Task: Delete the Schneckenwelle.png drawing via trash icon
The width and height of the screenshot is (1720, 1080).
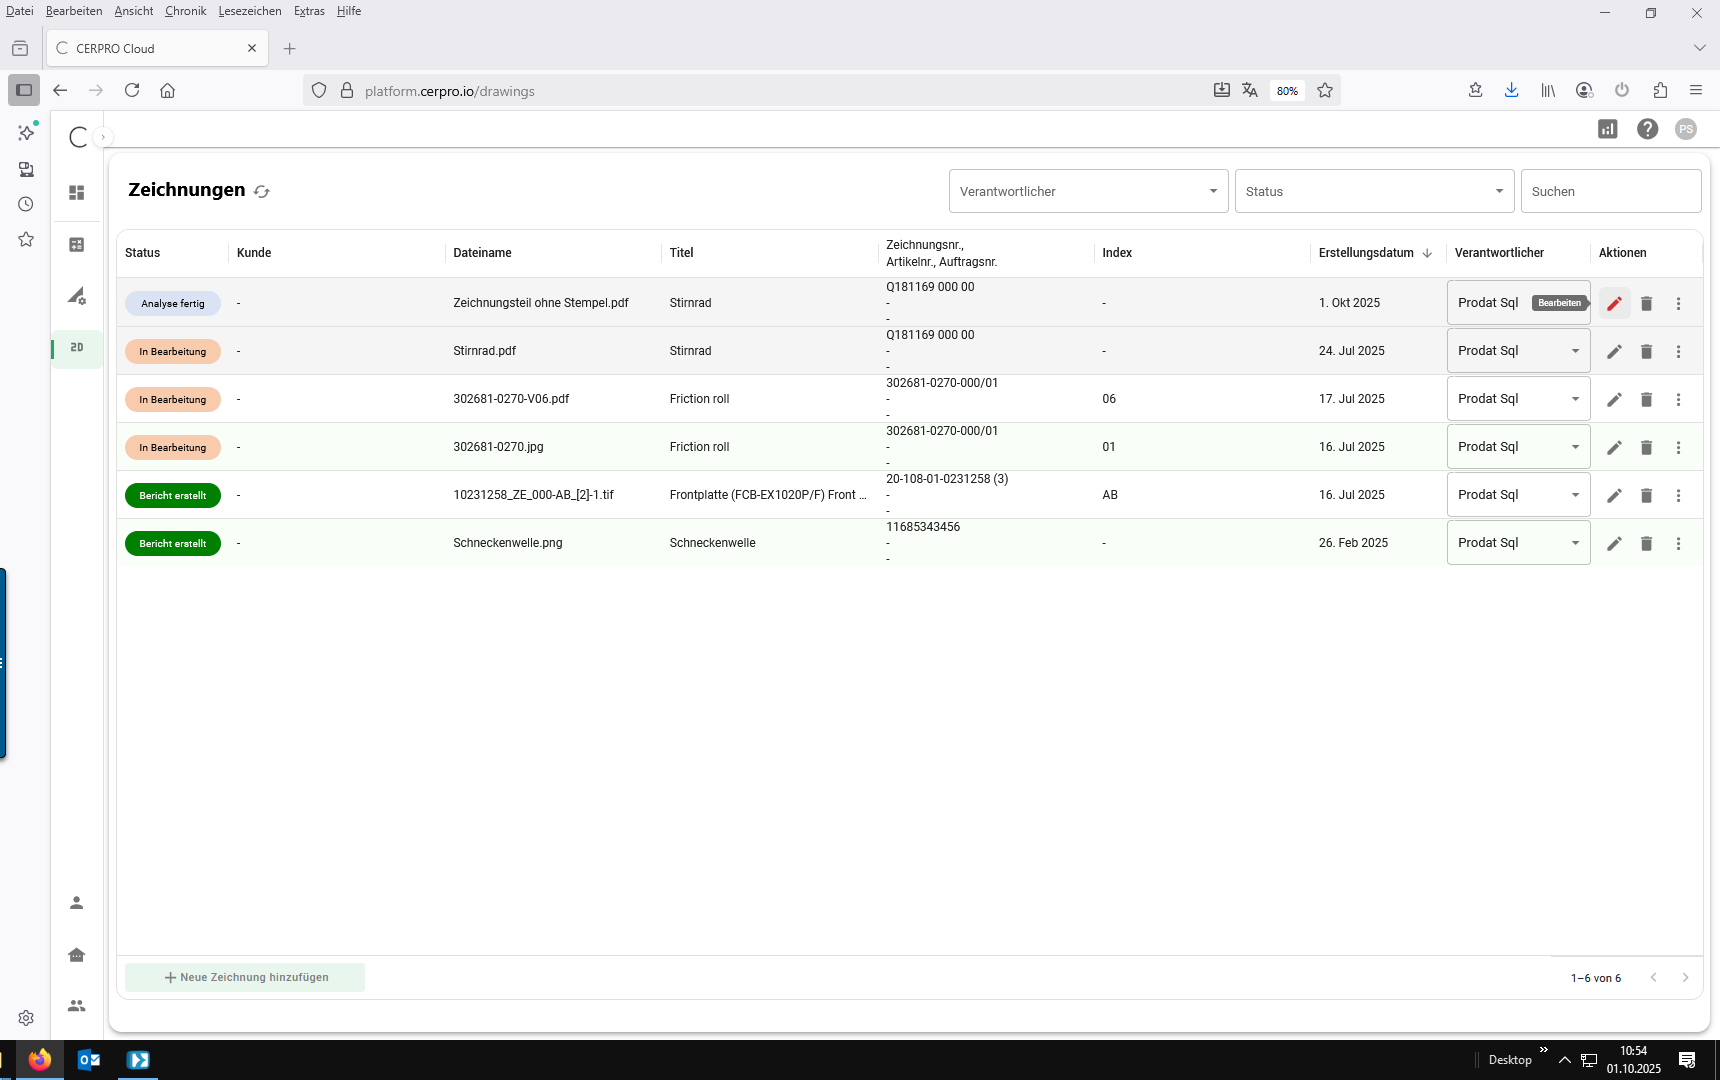Action: tap(1646, 543)
